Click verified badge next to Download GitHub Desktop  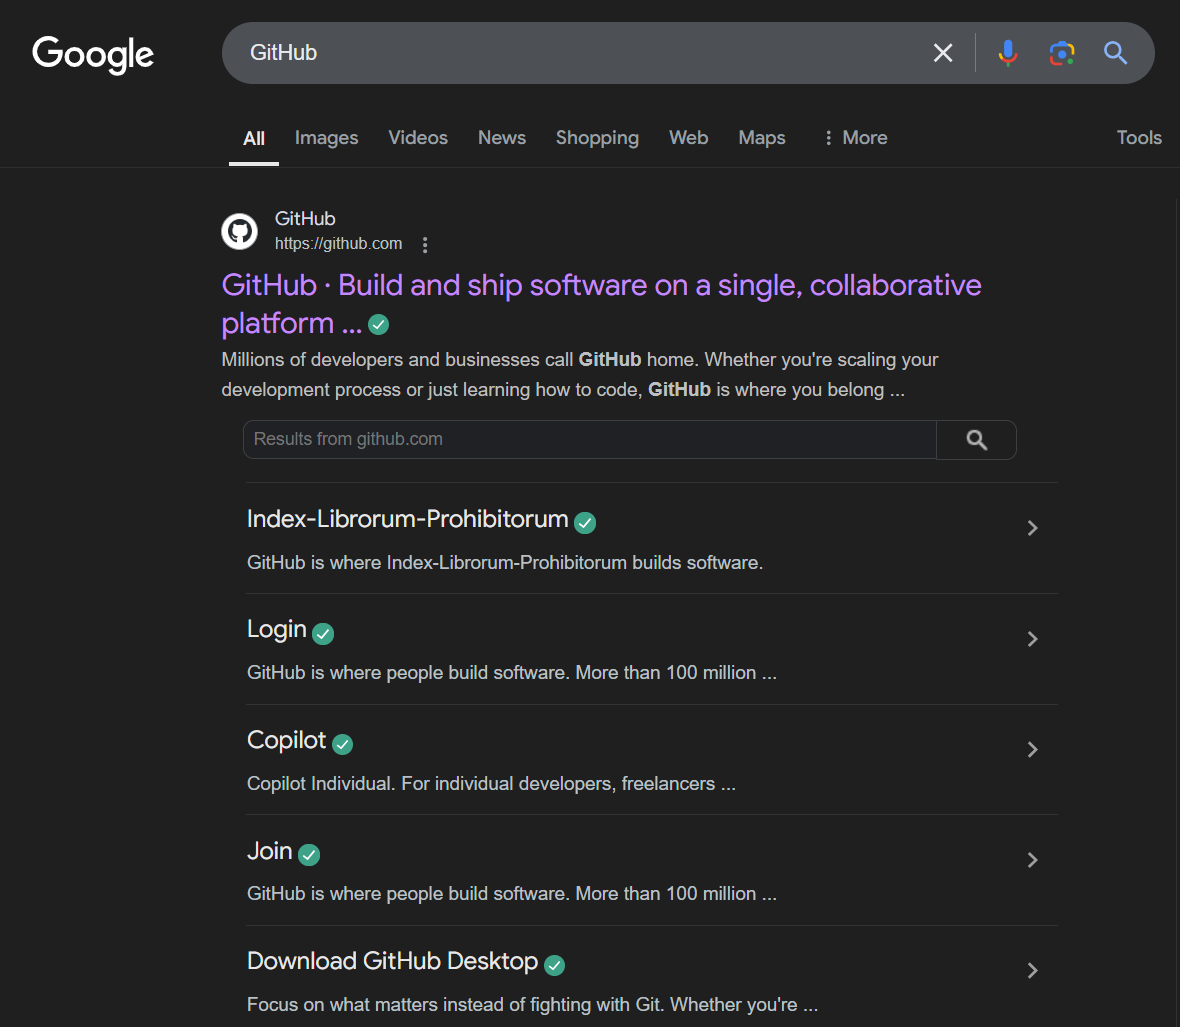555,965
